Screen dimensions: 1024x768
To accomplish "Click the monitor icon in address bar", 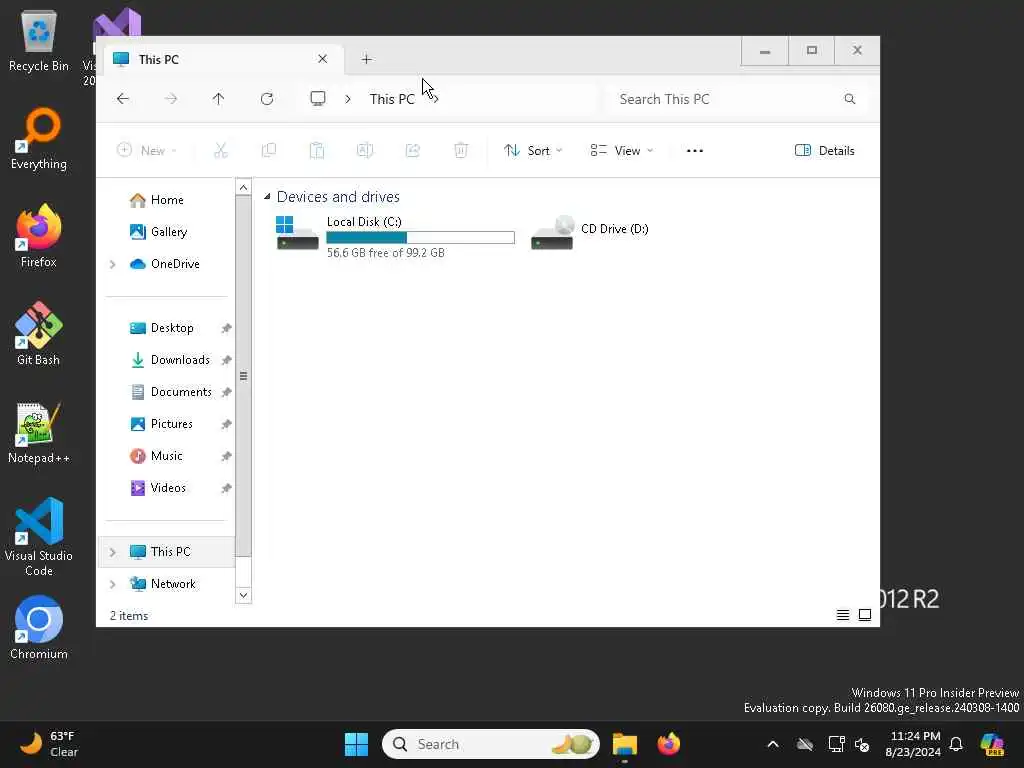I will pyautogui.click(x=317, y=99).
